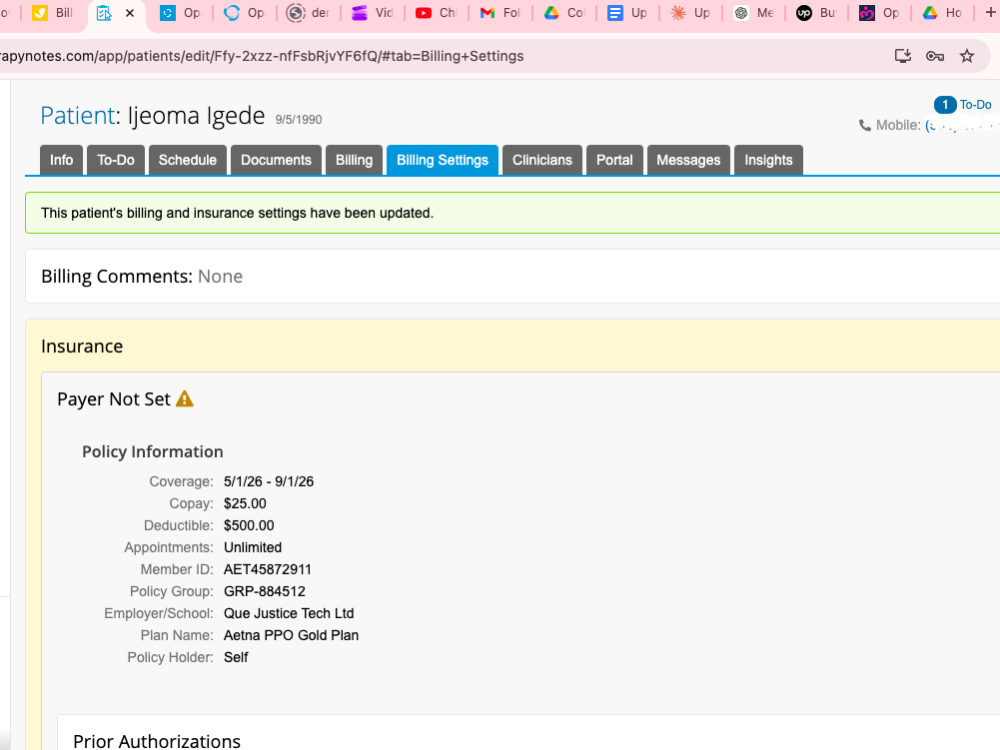The height and width of the screenshot is (750, 1000).
Task: Click the patient's mobile number link
Action: [962, 126]
